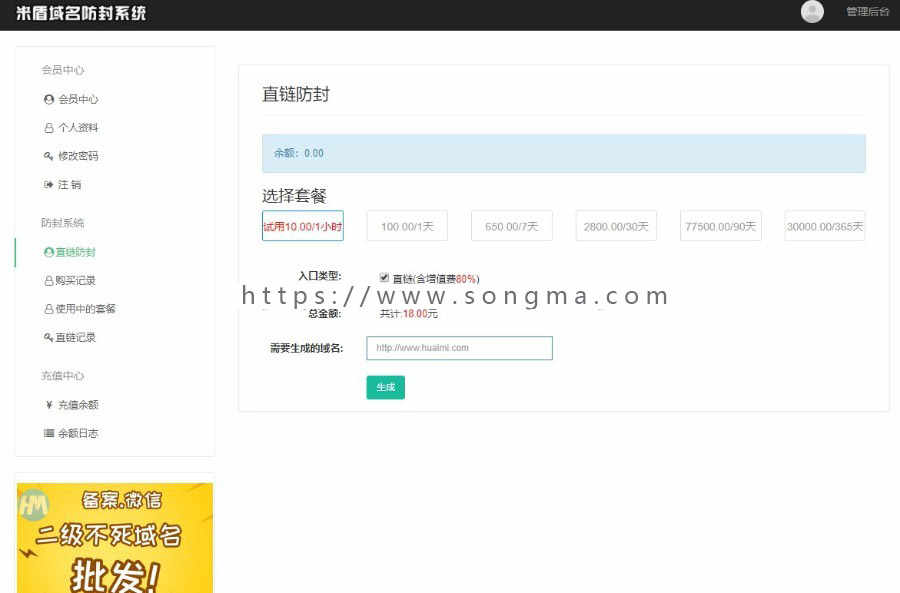
Task: Click the 直链防封 green user icon
Action: pos(49,252)
